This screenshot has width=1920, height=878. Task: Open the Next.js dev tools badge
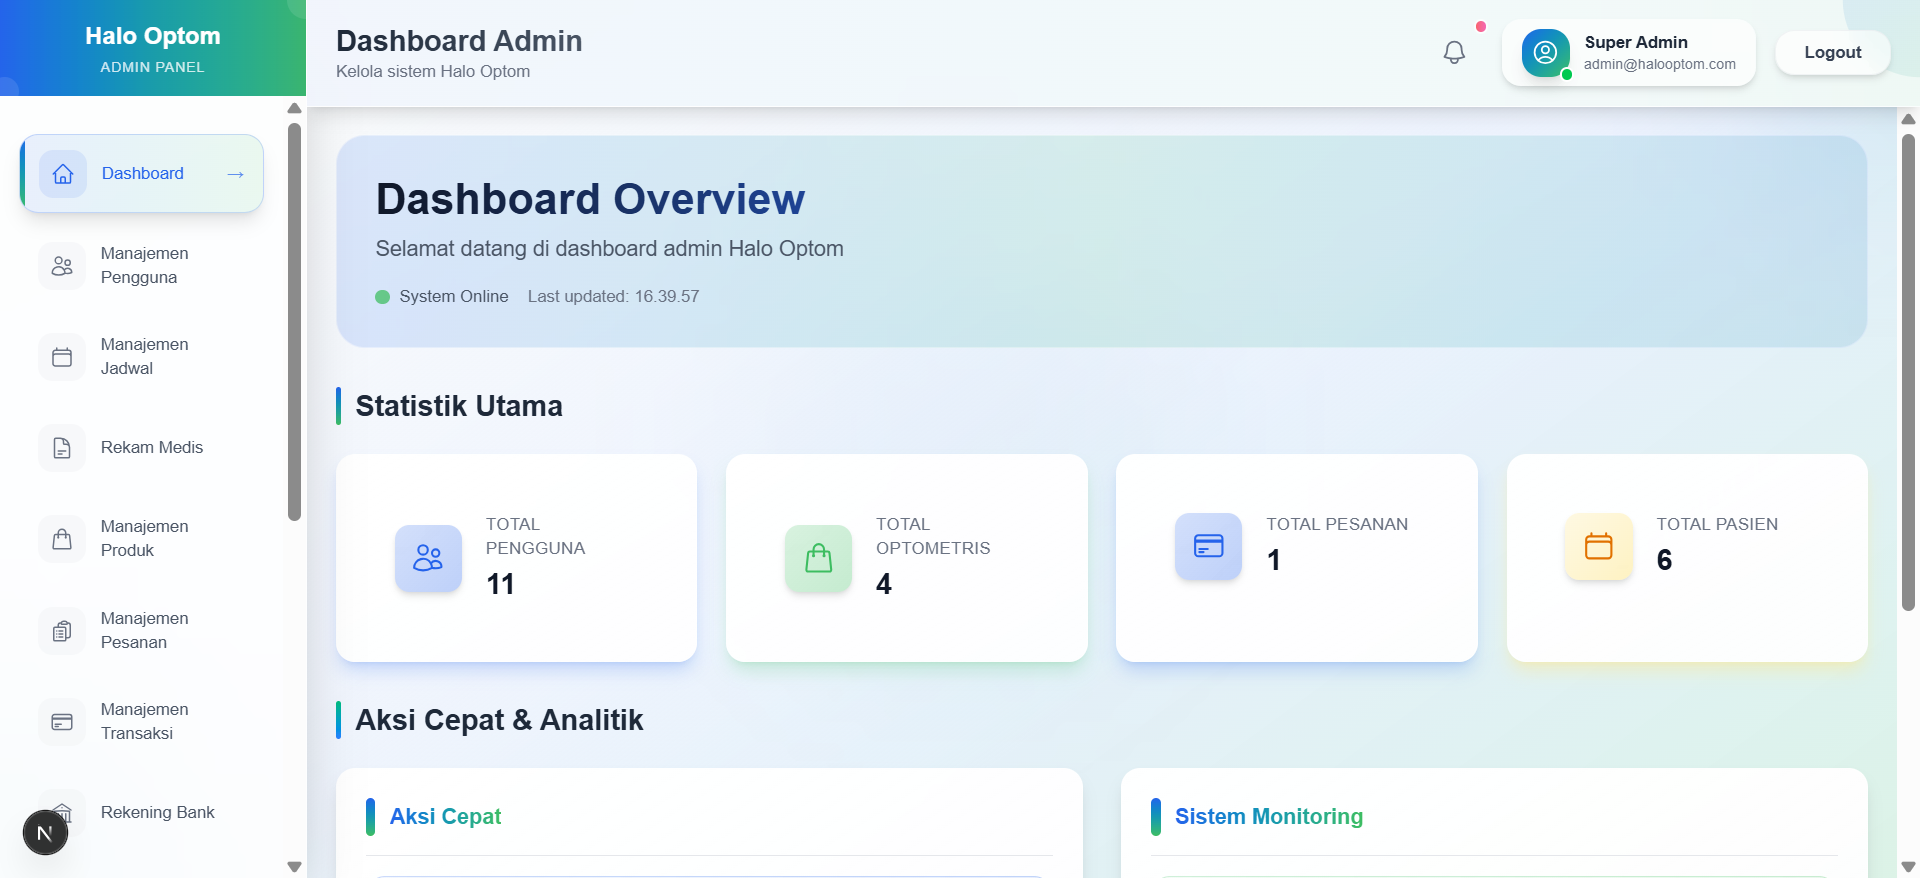(45, 833)
